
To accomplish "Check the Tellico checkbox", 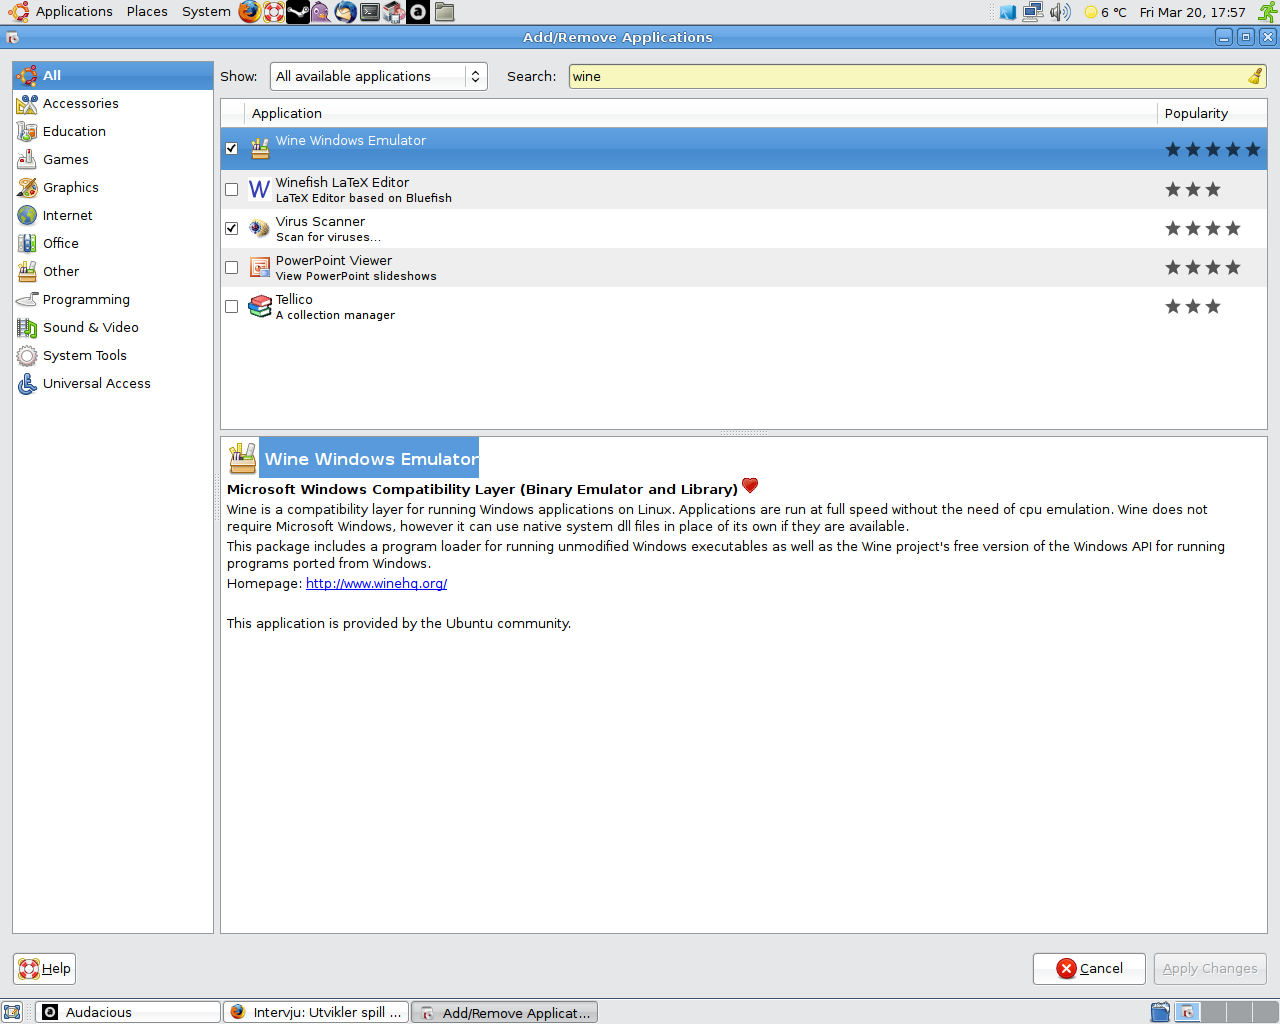I will [x=231, y=306].
